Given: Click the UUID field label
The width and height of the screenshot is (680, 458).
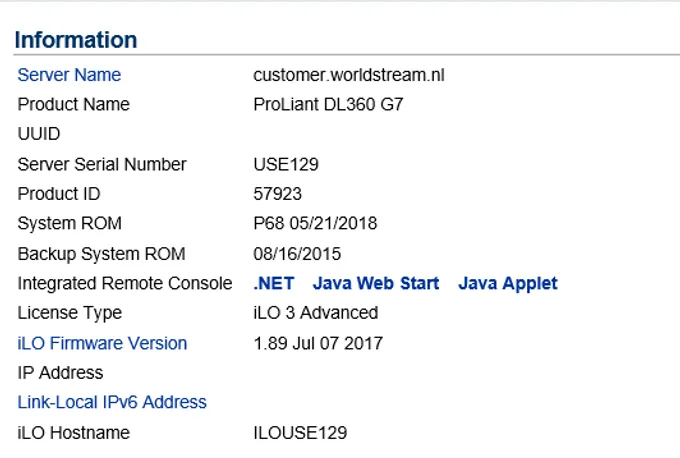Looking at the screenshot, I should pos(39,134).
